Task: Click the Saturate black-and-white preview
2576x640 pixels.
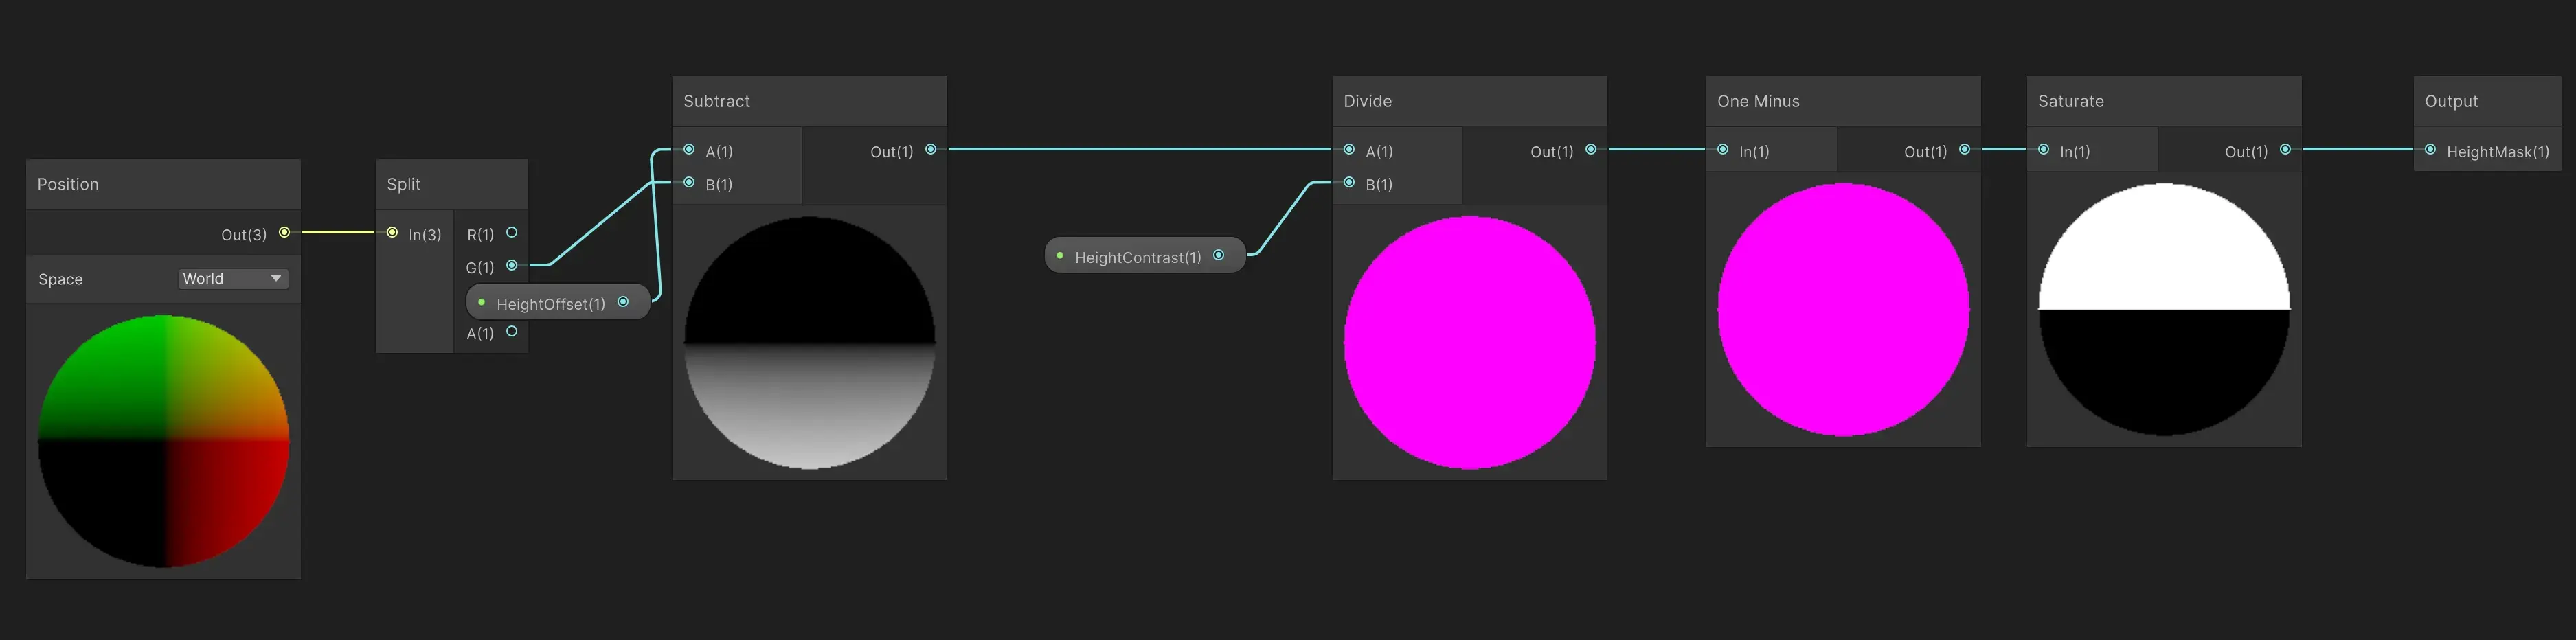Action: tap(2164, 309)
